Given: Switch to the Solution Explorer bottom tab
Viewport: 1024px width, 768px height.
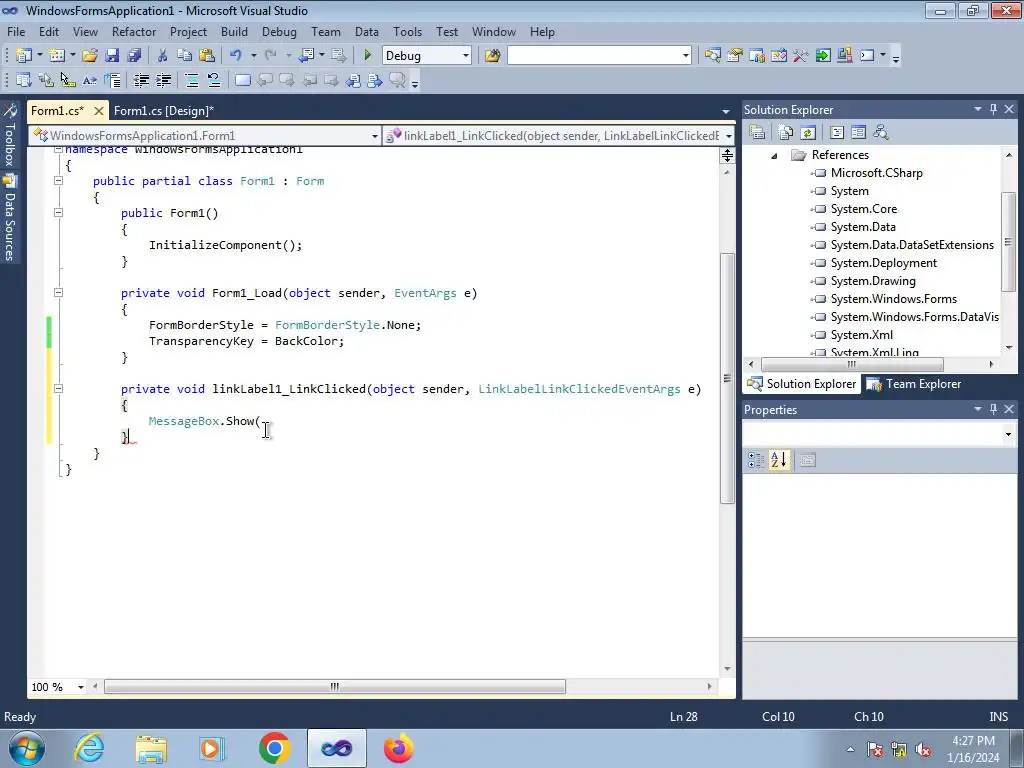Looking at the screenshot, I should [x=802, y=384].
